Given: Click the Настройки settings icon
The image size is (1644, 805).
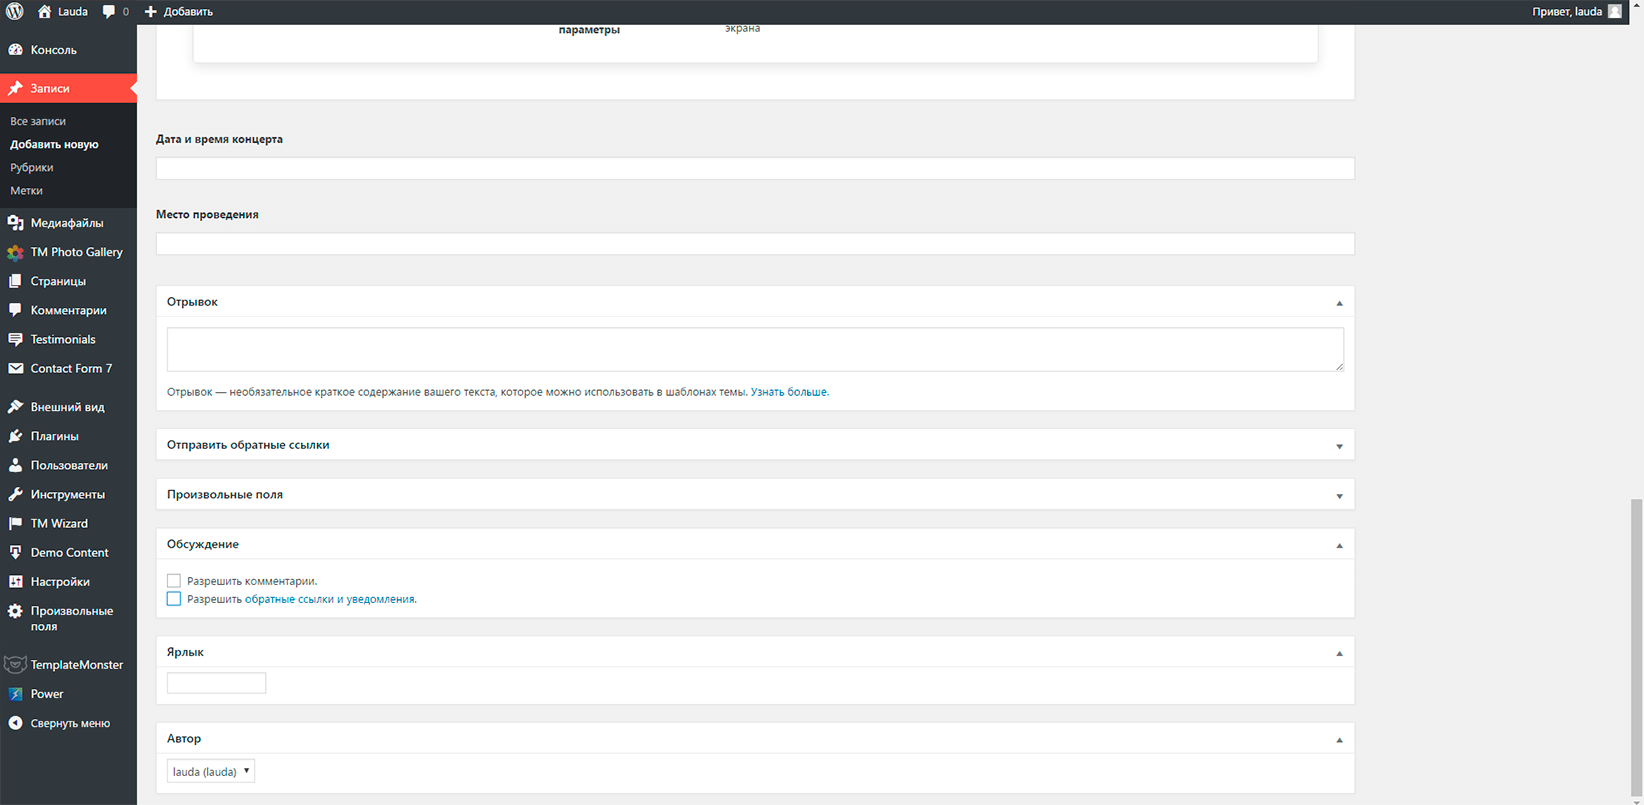Looking at the screenshot, I should click(15, 581).
